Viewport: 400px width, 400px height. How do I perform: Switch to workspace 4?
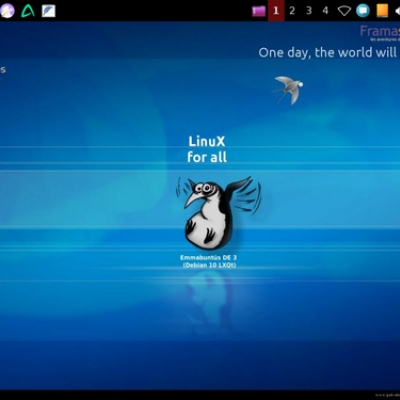(x=326, y=11)
